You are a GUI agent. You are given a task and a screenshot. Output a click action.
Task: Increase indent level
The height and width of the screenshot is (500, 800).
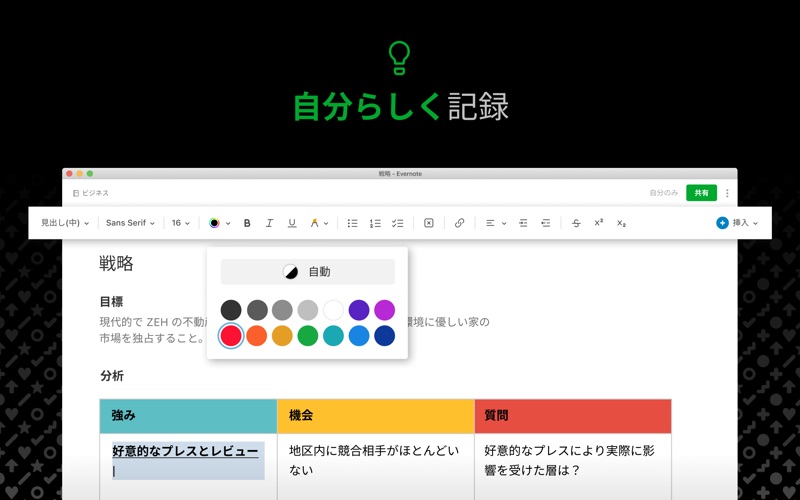click(x=523, y=223)
